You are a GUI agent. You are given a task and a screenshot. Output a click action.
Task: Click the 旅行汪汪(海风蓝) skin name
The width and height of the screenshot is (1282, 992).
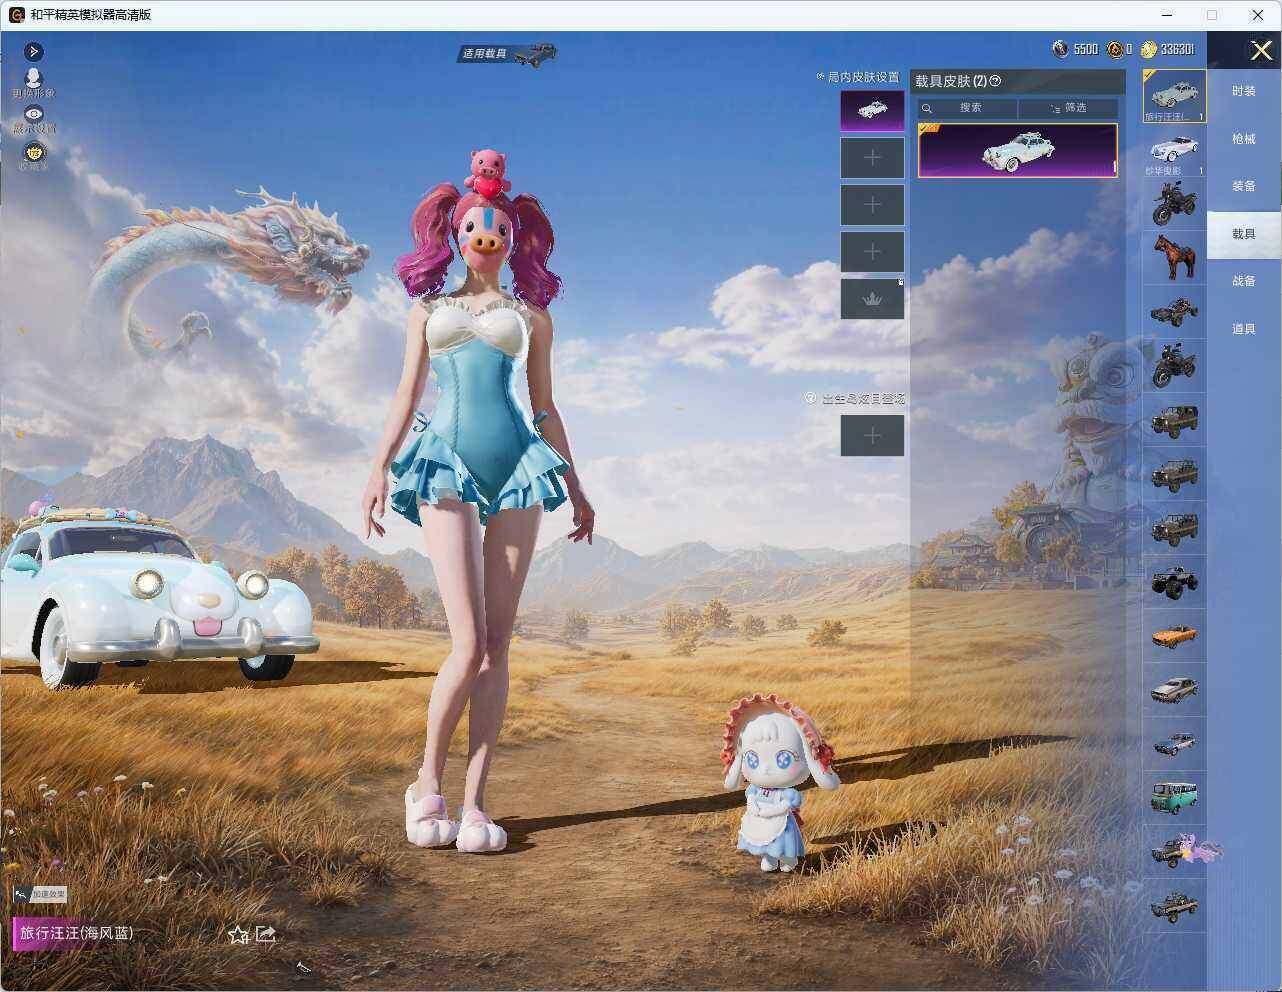pyautogui.click(x=76, y=933)
